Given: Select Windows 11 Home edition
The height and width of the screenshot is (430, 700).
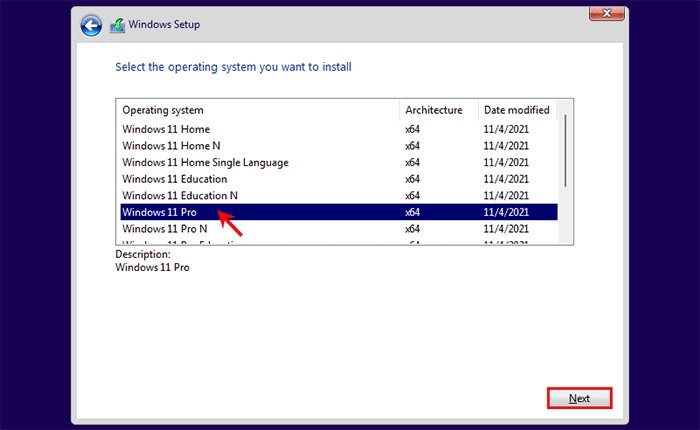Looking at the screenshot, I should [x=339, y=129].
